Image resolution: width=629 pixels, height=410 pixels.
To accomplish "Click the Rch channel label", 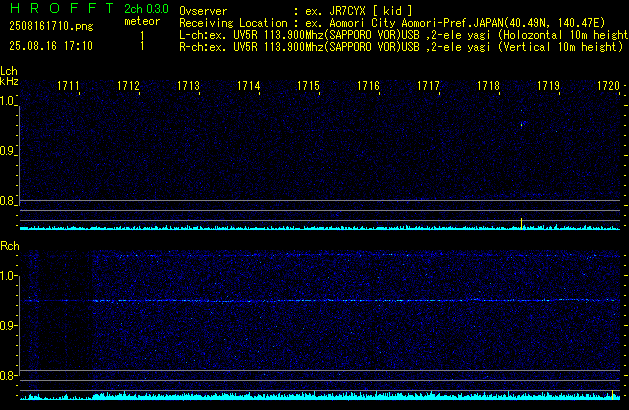I will [x=10, y=246].
